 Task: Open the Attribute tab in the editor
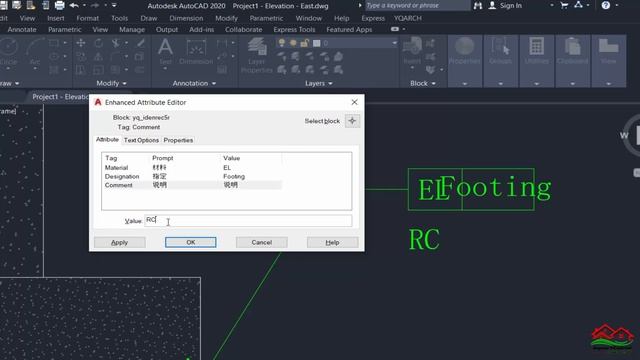click(x=107, y=140)
